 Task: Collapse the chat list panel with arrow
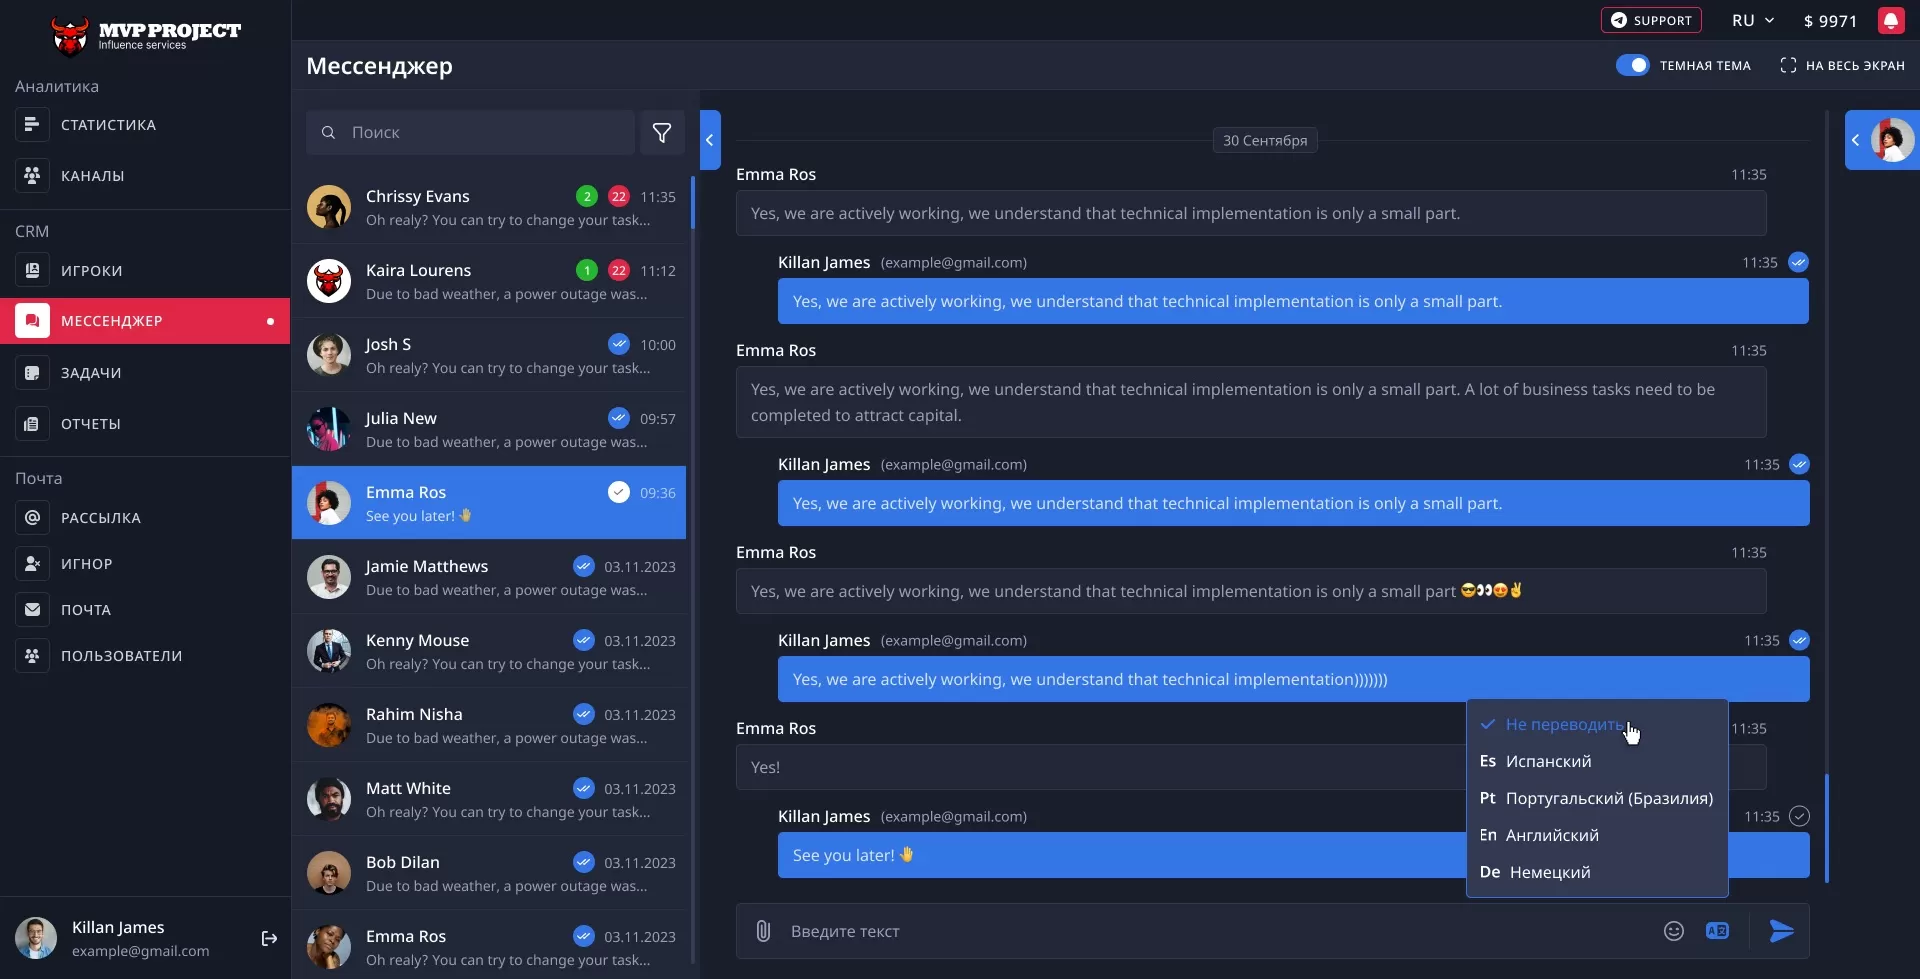tap(709, 140)
